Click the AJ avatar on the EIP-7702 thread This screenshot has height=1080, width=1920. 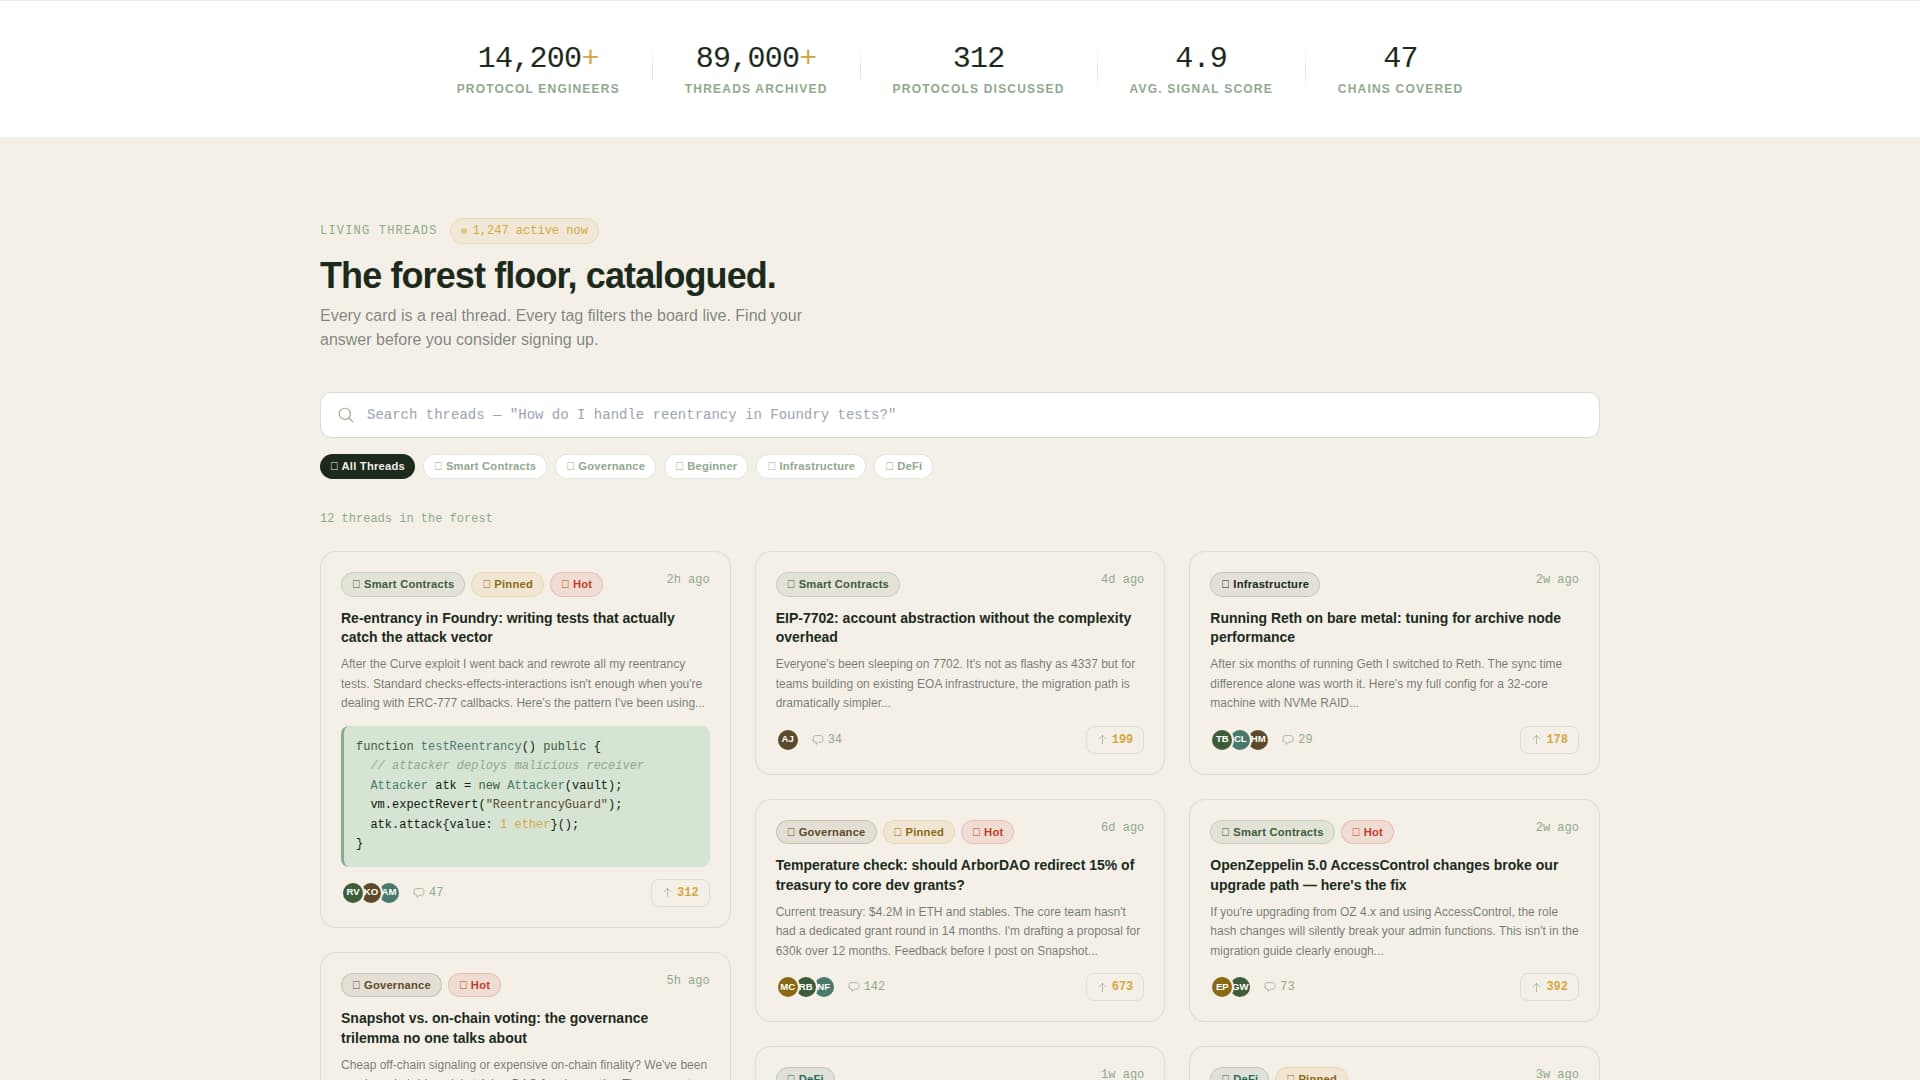coord(788,739)
